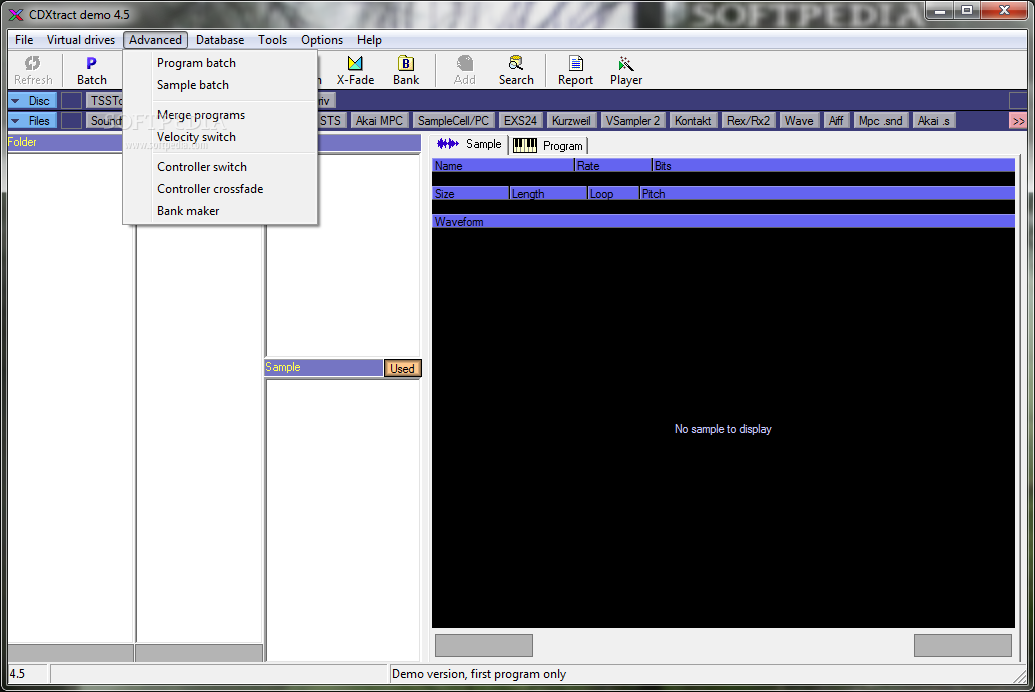
Task: Click the Refresh toolbar icon
Action: pos(33,71)
